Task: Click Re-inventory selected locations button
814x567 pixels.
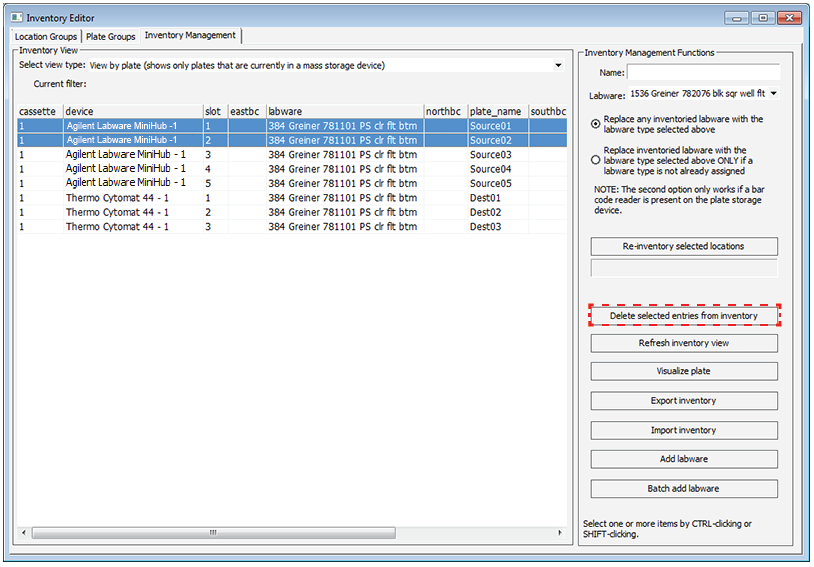Action: coord(684,246)
